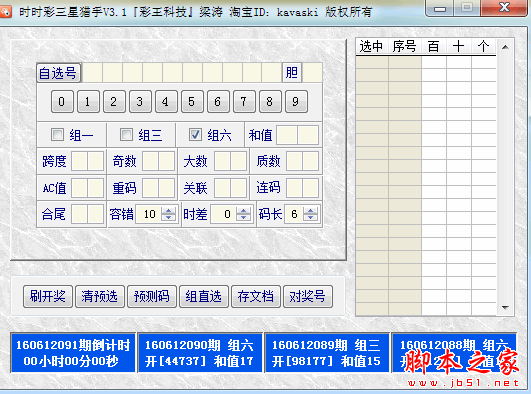Click the 预测码 button

(152, 296)
